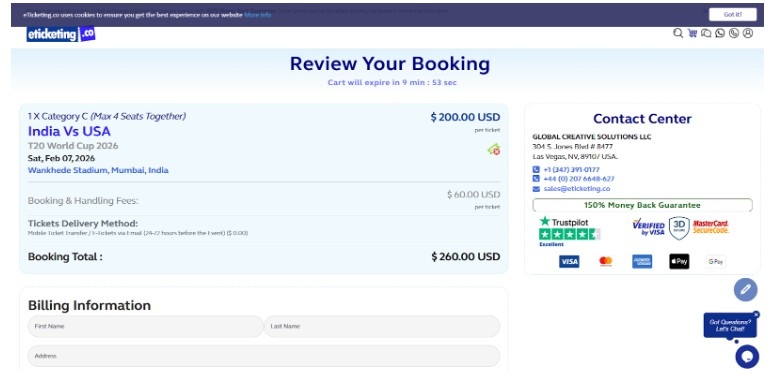Click the 3D Secure shield badge

pos(679,228)
